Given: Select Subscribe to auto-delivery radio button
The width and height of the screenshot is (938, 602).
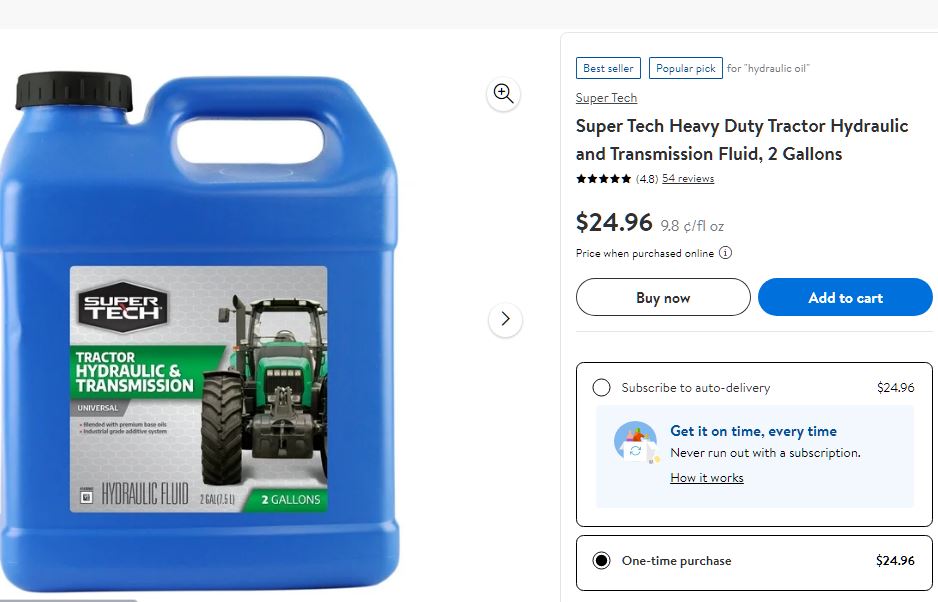Looking at the screenshot, I should 601,388.
